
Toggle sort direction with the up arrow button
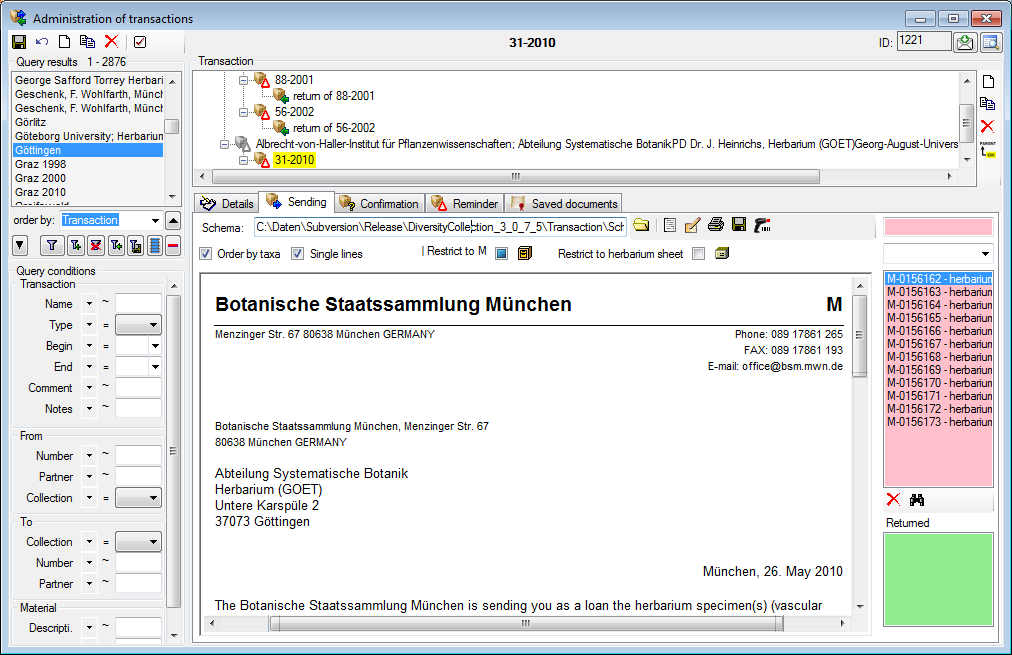click(173, 221)
